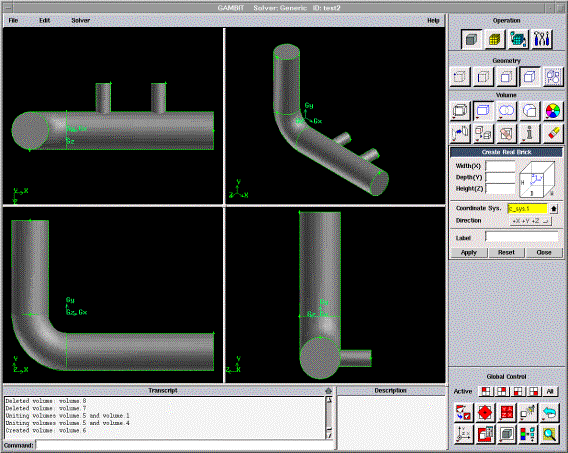The image size is (568, 453).
Task: Select the Geometry operation icon
Action: (471, 39)
